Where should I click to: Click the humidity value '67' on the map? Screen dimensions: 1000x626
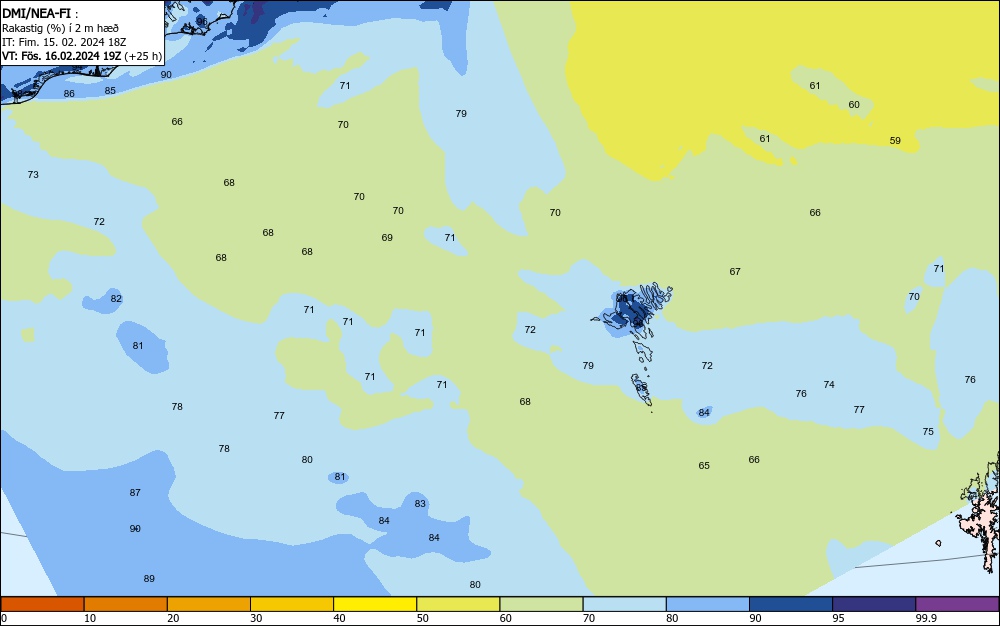point(735,272)
